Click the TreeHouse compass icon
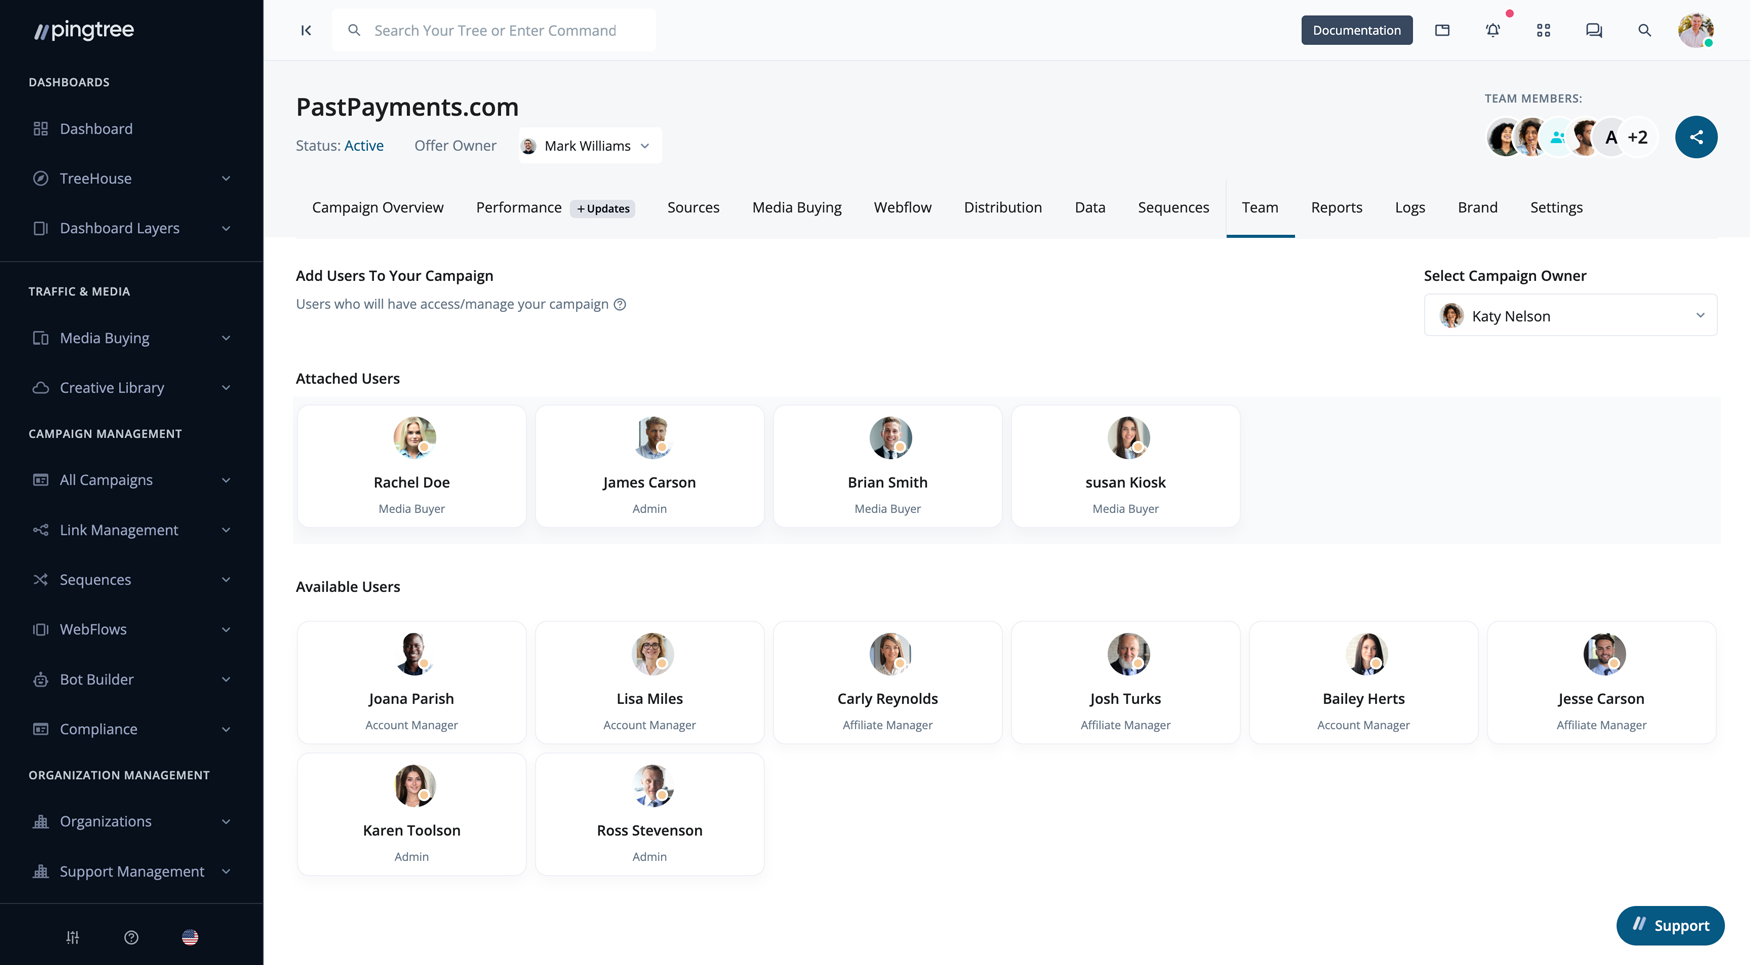1750x965 pixels. click(x=41, y=178)
